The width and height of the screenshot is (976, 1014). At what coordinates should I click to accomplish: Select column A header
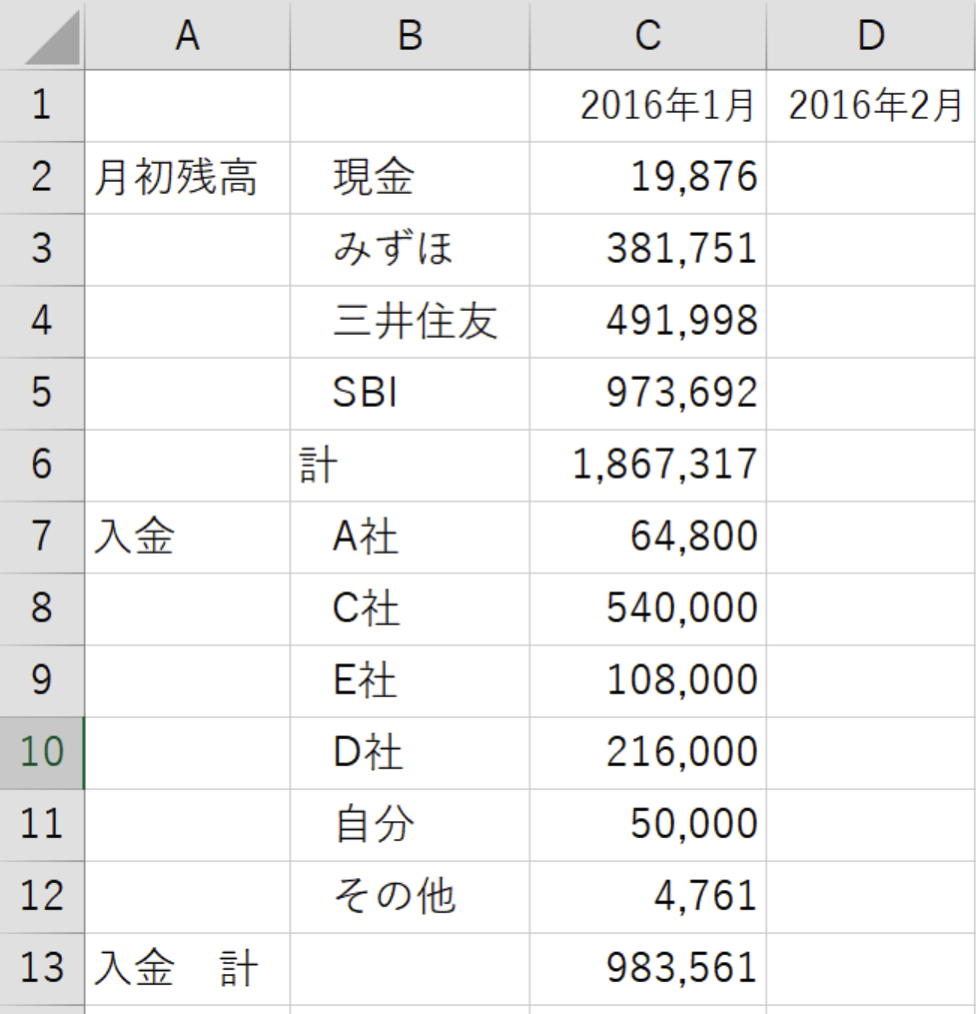tap(188, 35)
